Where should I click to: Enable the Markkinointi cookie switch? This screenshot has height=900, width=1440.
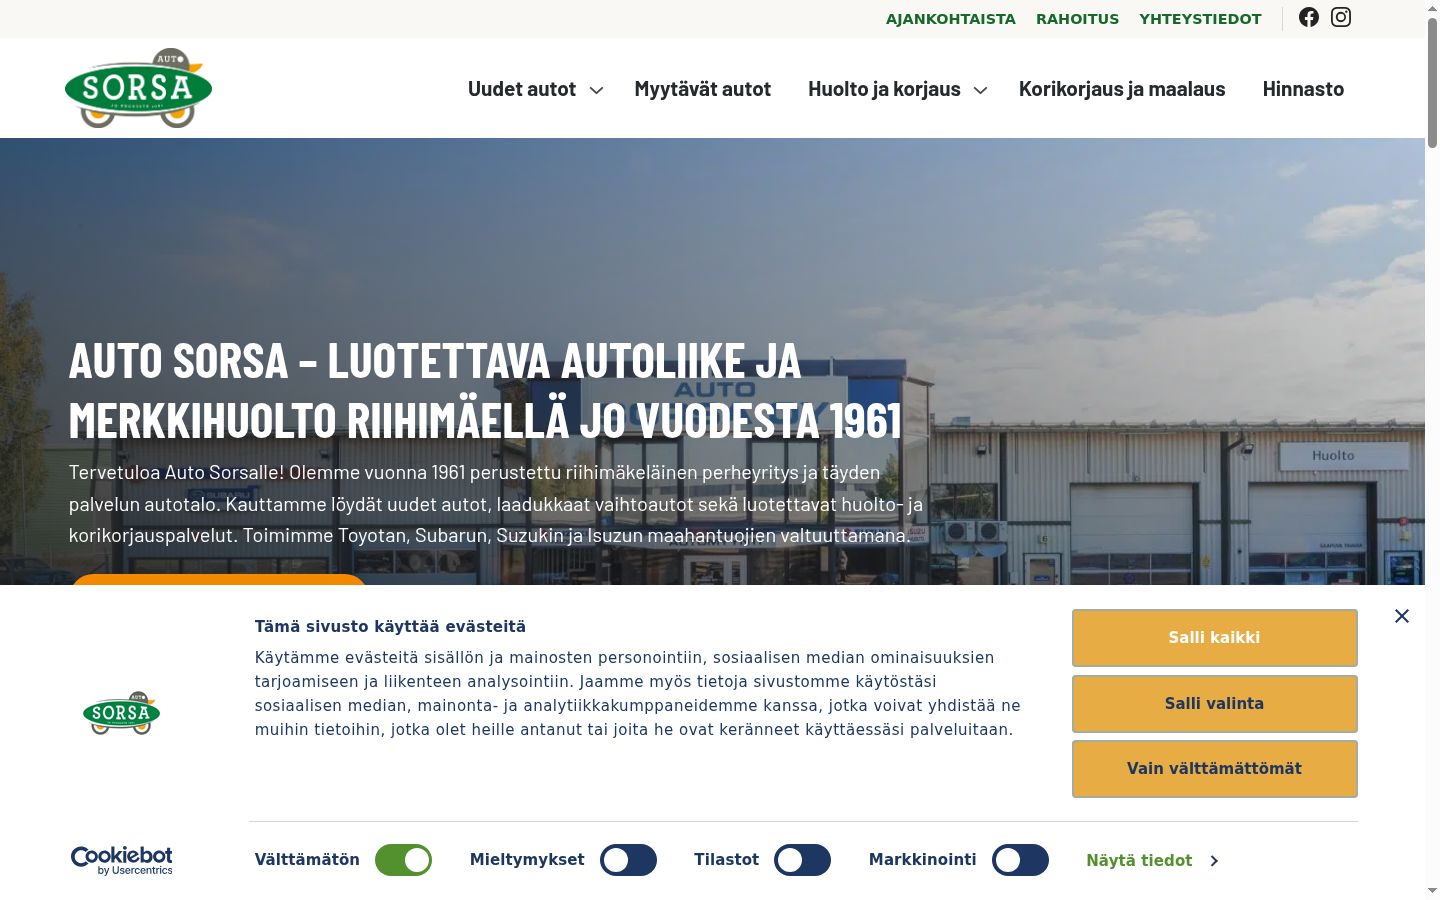pyautogui.click(x=1020, y=860)
